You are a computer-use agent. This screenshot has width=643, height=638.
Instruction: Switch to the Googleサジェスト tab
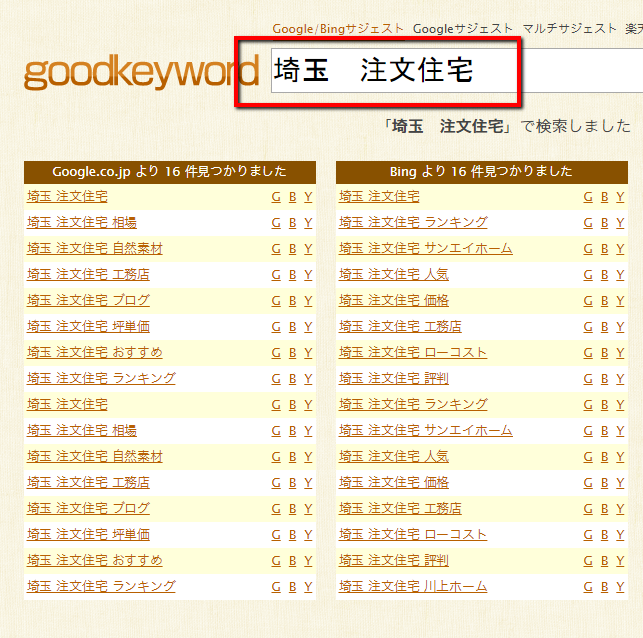pyautogui.click(x=463, y=29)
